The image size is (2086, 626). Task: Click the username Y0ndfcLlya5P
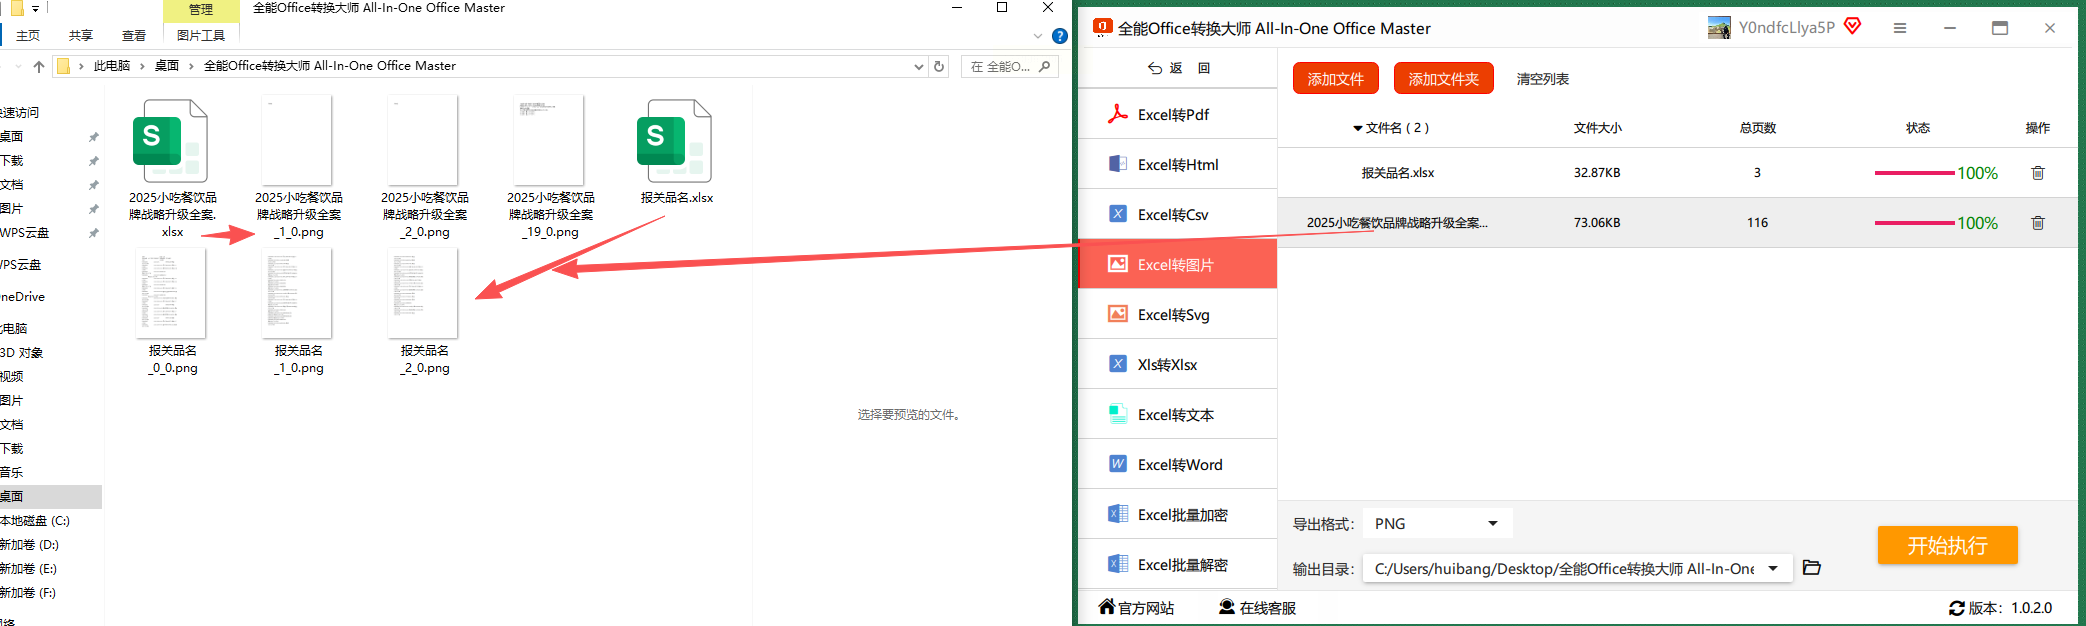1786,27
